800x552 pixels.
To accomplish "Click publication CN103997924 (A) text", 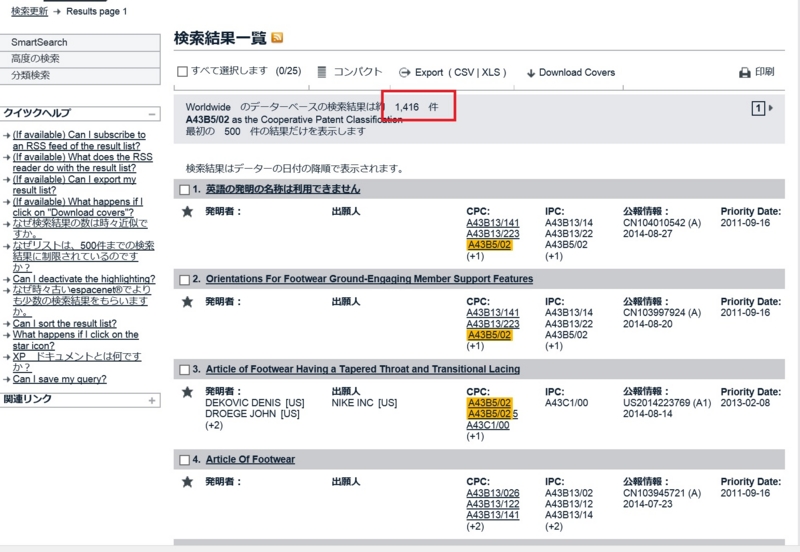I will click(662, 313).
